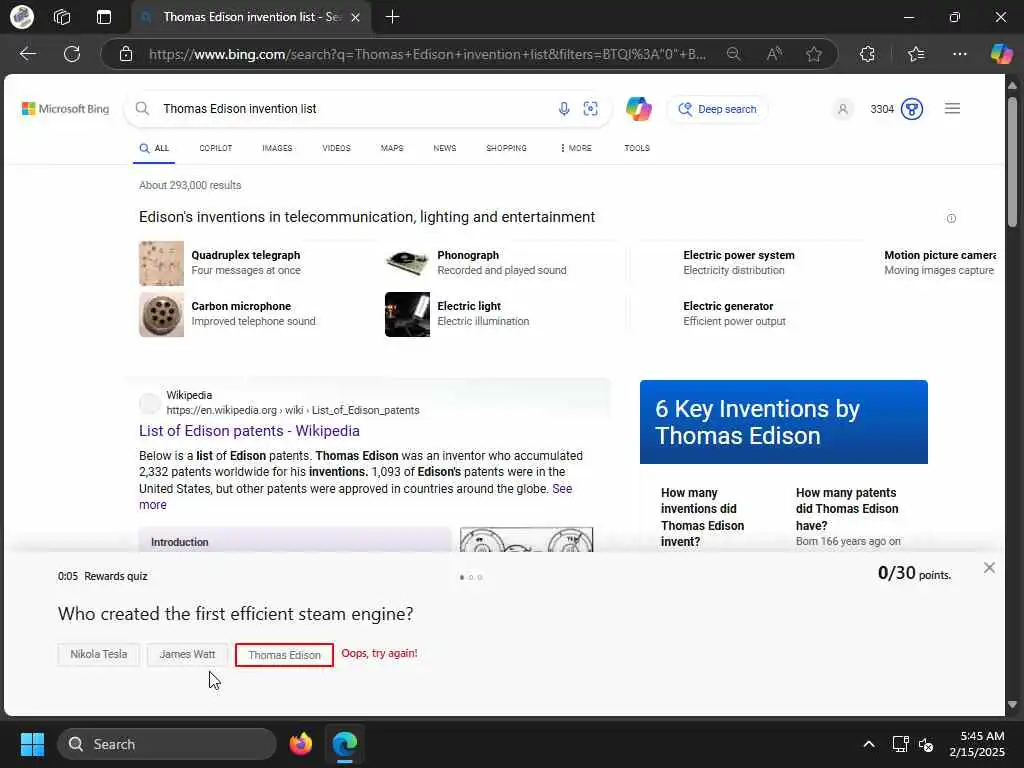
Task: Switch to the News search tab
Action: tap(445, 148)
